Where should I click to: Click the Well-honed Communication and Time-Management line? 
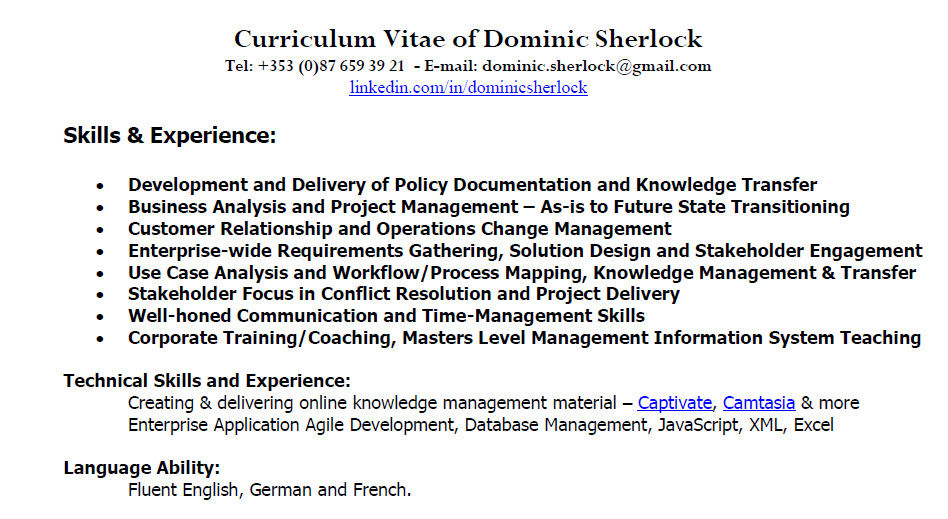(386, 316)
